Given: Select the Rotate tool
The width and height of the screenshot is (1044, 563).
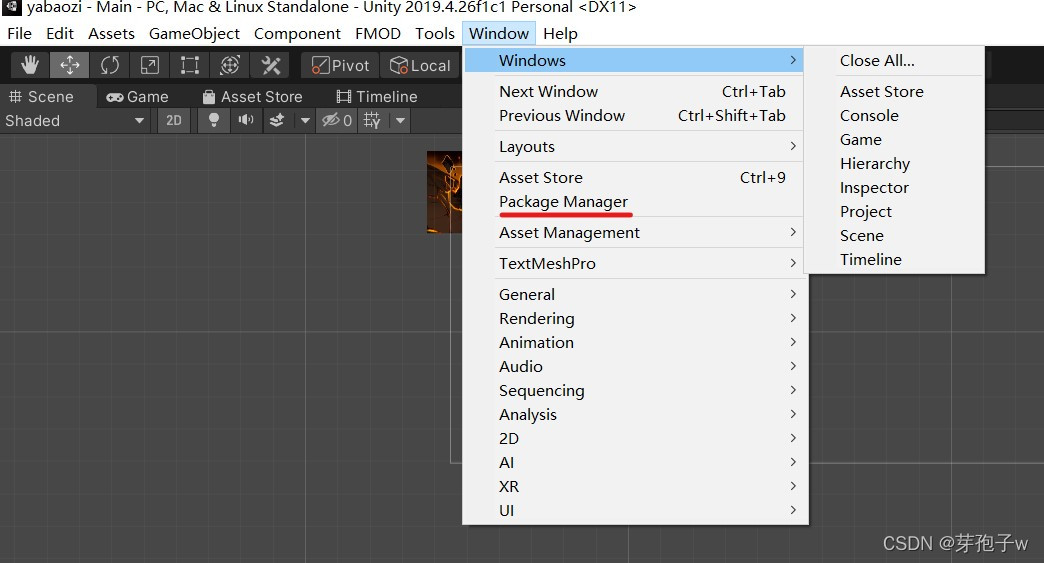Looking at the screenshot, I should 110,65.
